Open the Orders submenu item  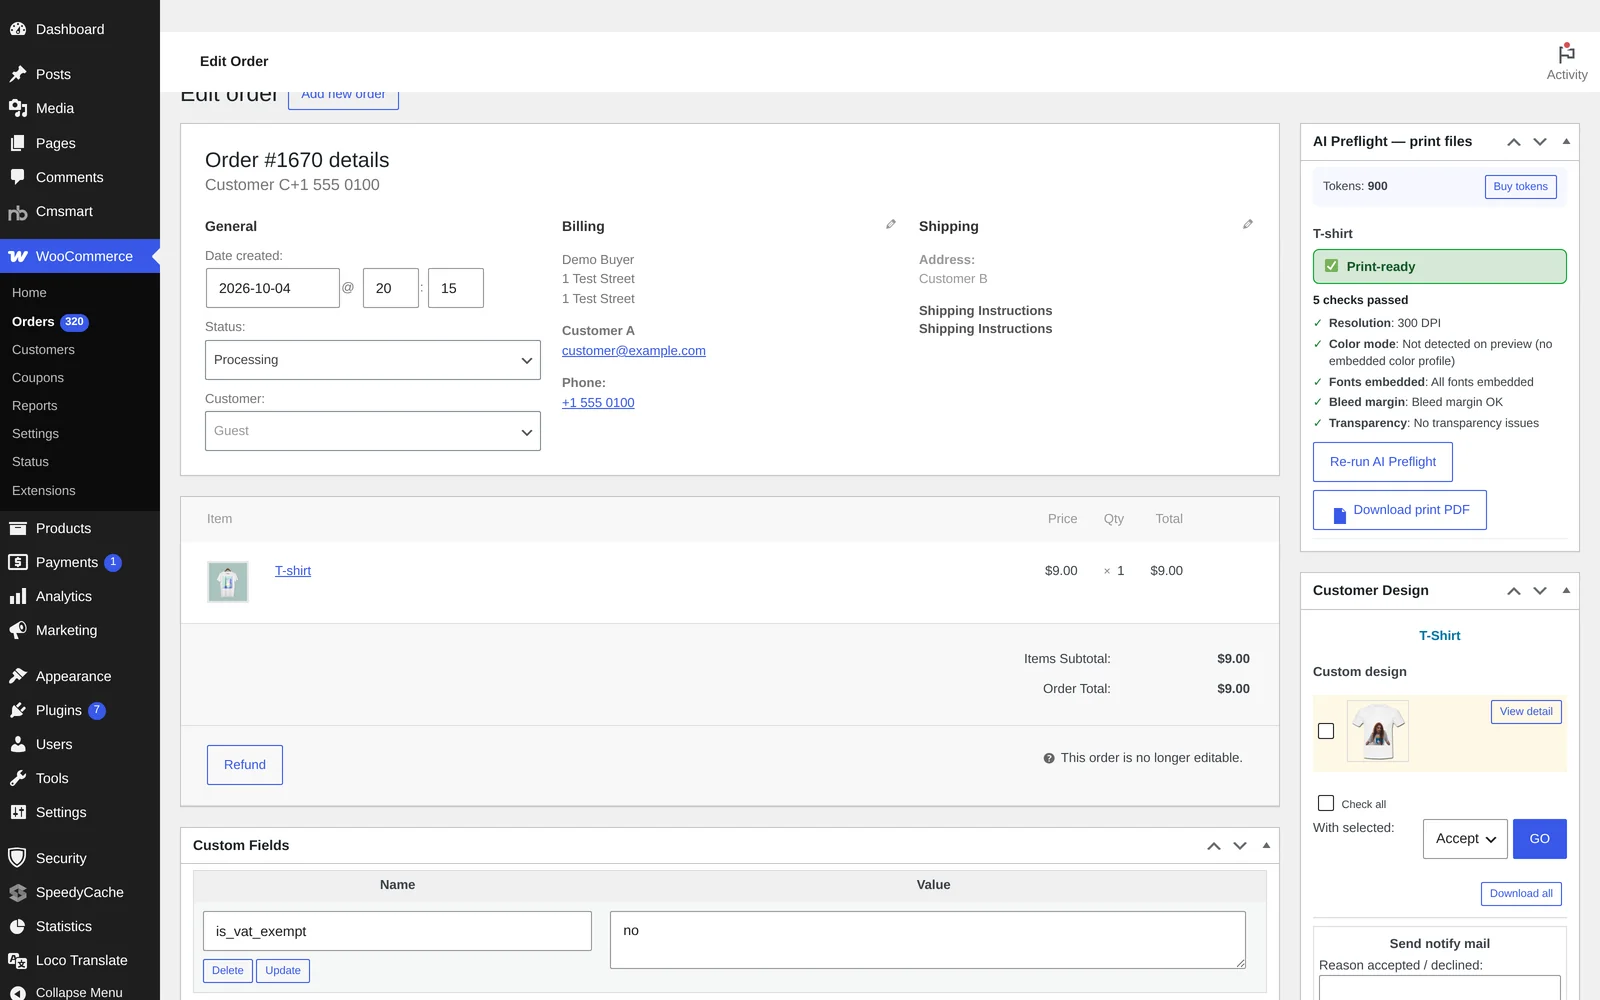coord(33,322)
